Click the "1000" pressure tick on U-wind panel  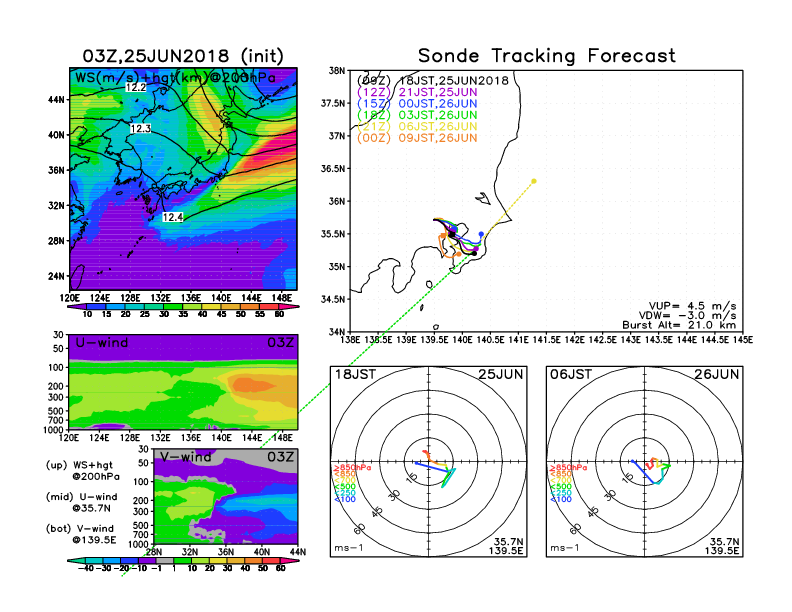54,430
